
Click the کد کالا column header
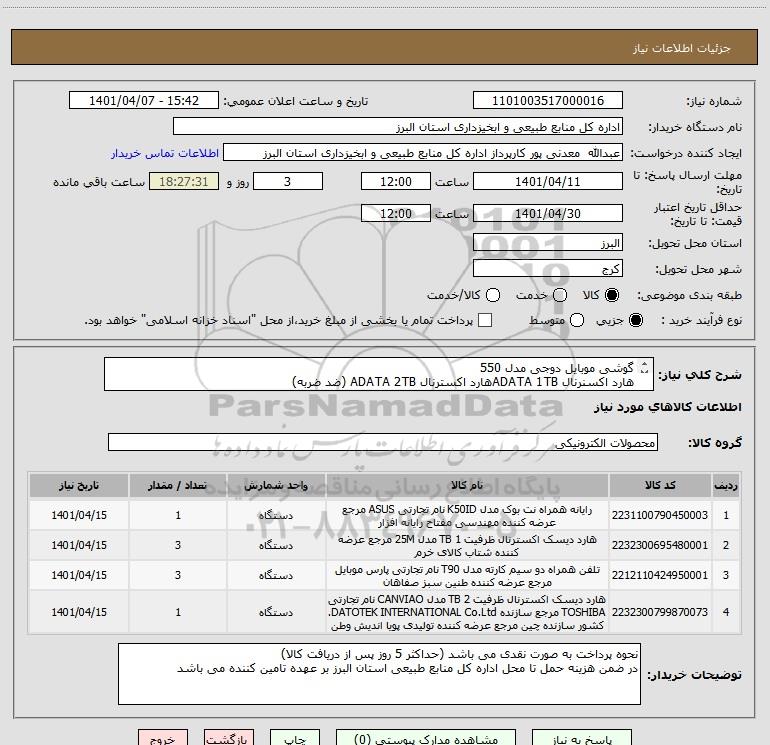click(660, 485)
